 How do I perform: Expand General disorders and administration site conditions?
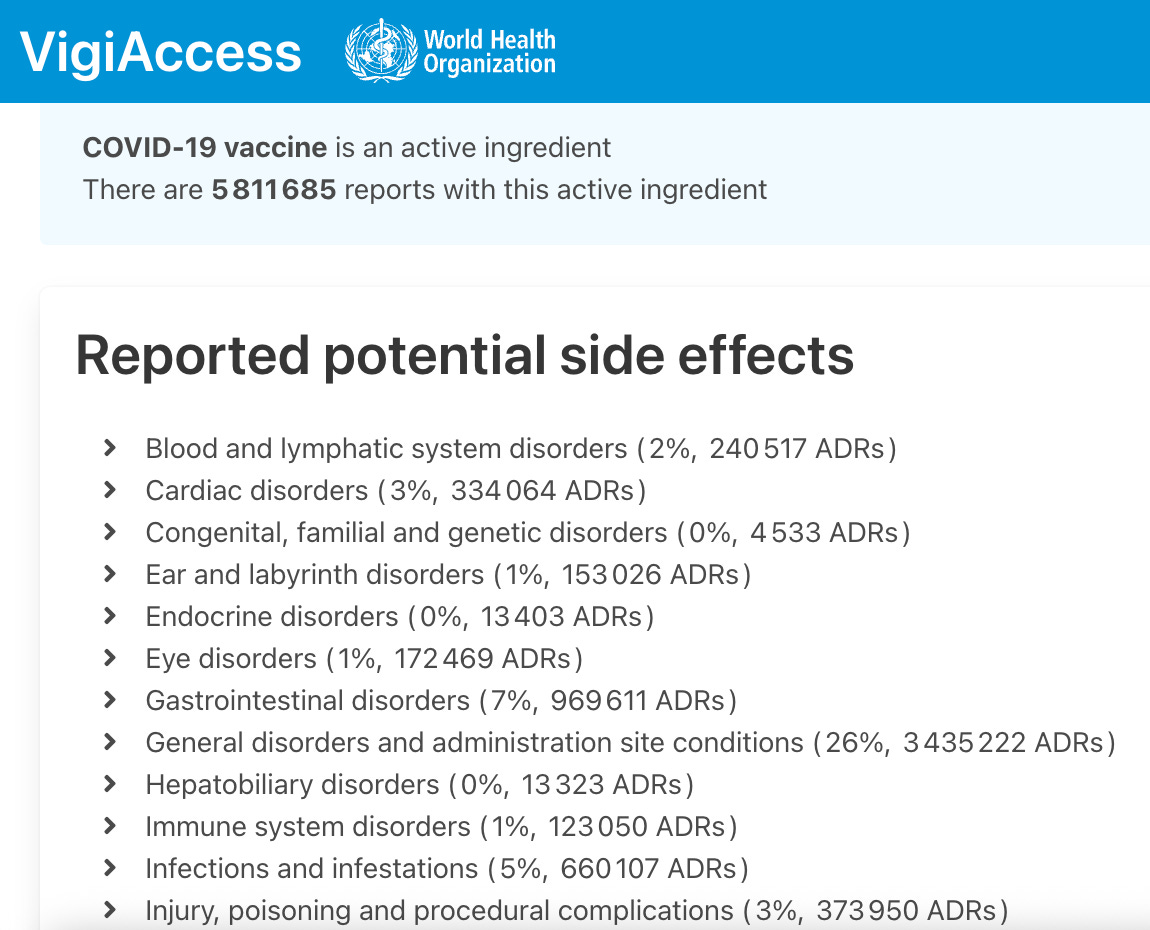(x=108, y=742)
